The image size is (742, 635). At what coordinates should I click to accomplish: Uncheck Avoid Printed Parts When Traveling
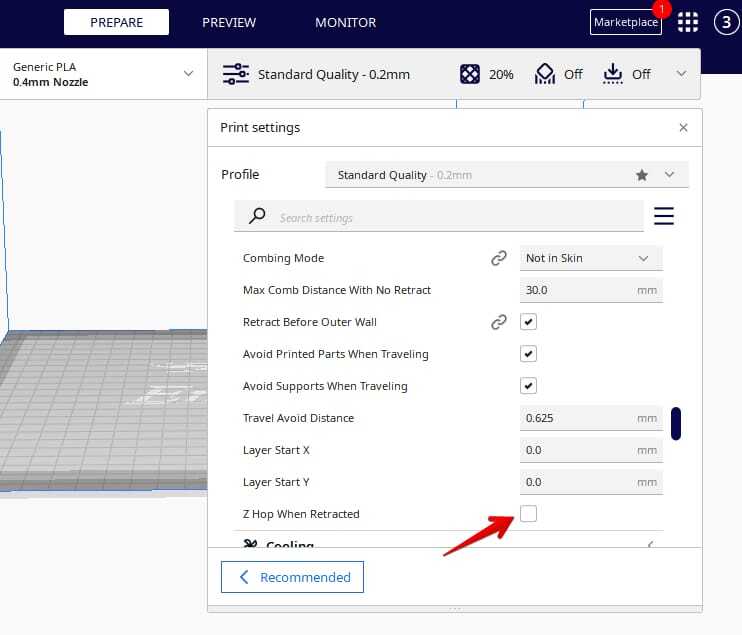(529, 354)
